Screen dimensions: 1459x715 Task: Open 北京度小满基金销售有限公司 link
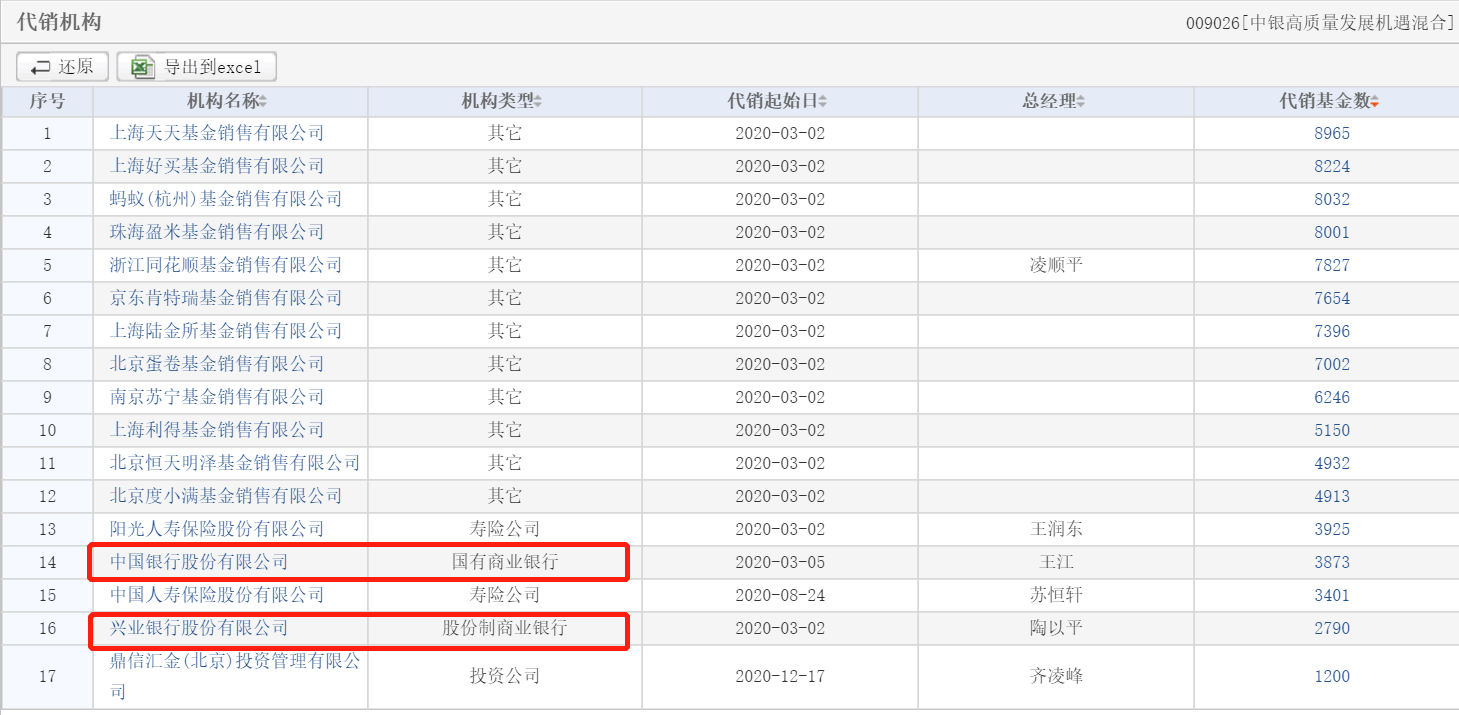point(226,496)
